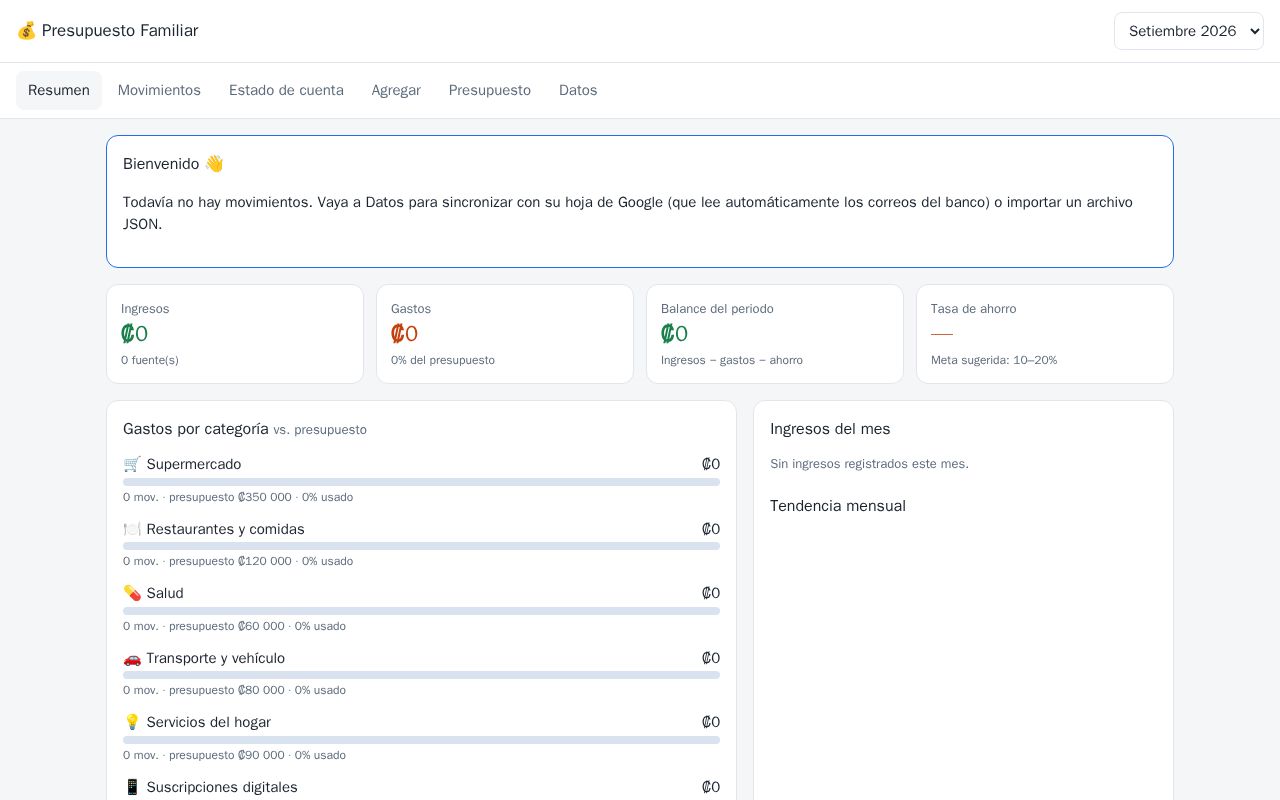The image size is (1280, 800).
Task: Open the Agregar tab
Action: [x=396, y=90]
